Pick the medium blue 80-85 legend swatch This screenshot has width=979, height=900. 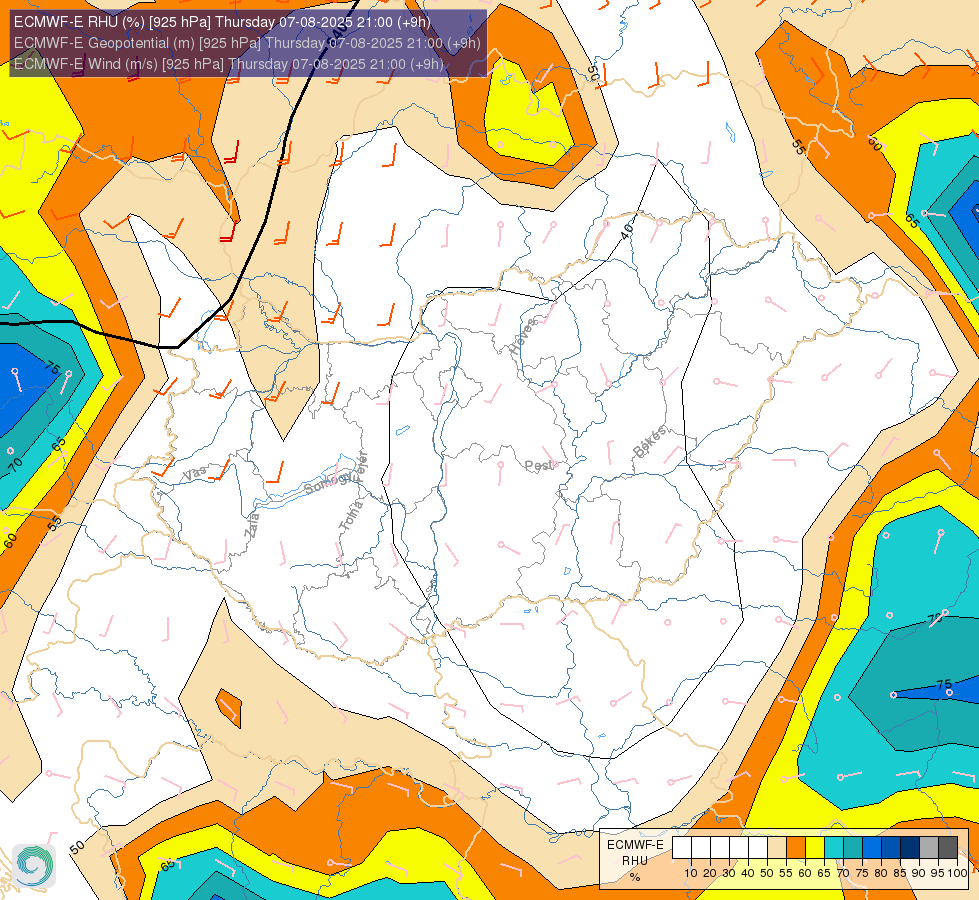[891, 848]
